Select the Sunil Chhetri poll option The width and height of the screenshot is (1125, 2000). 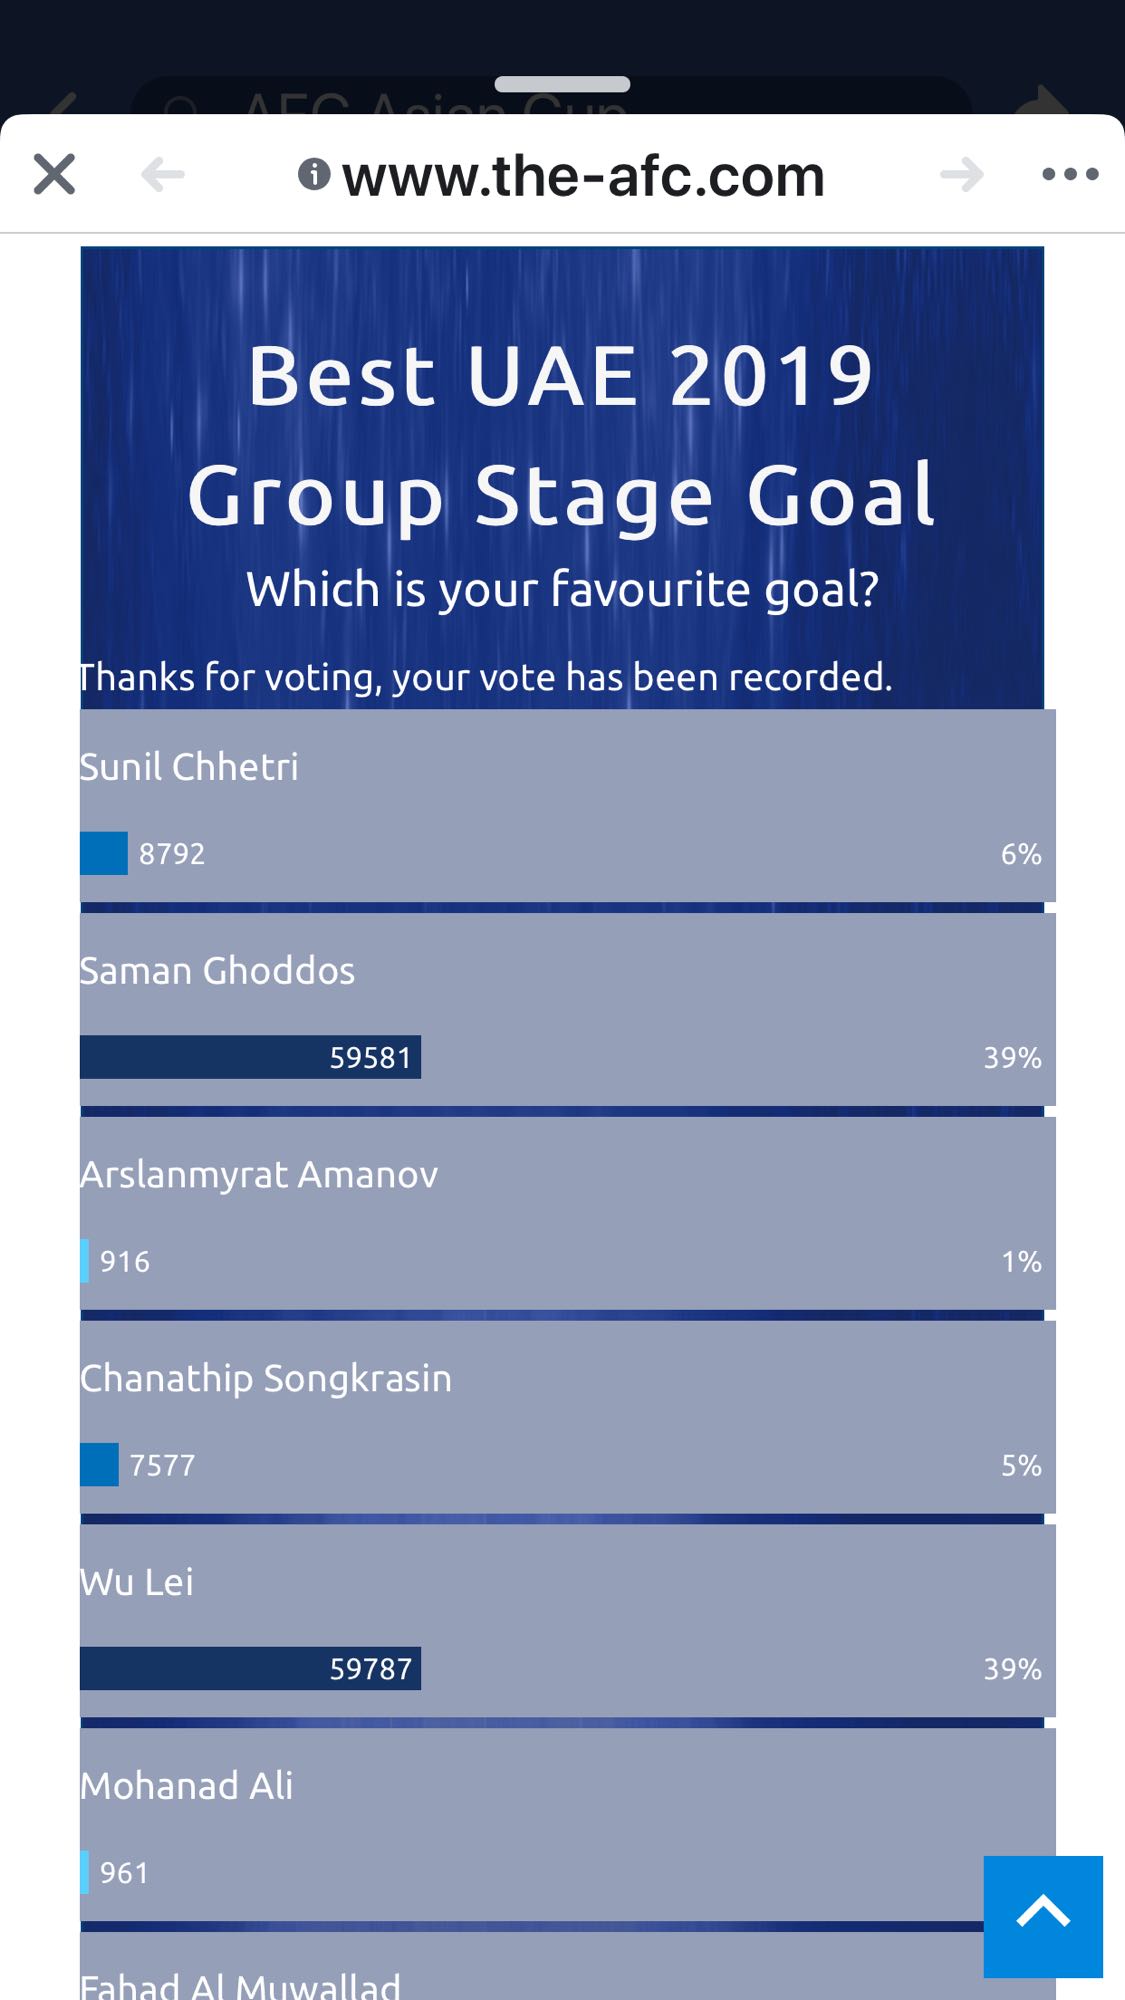click(189, 767)
